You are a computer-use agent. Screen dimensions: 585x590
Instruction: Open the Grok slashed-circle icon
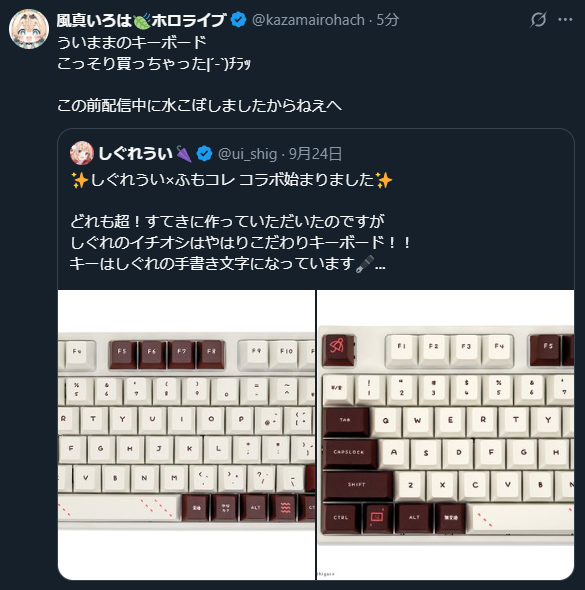[538, 20]
